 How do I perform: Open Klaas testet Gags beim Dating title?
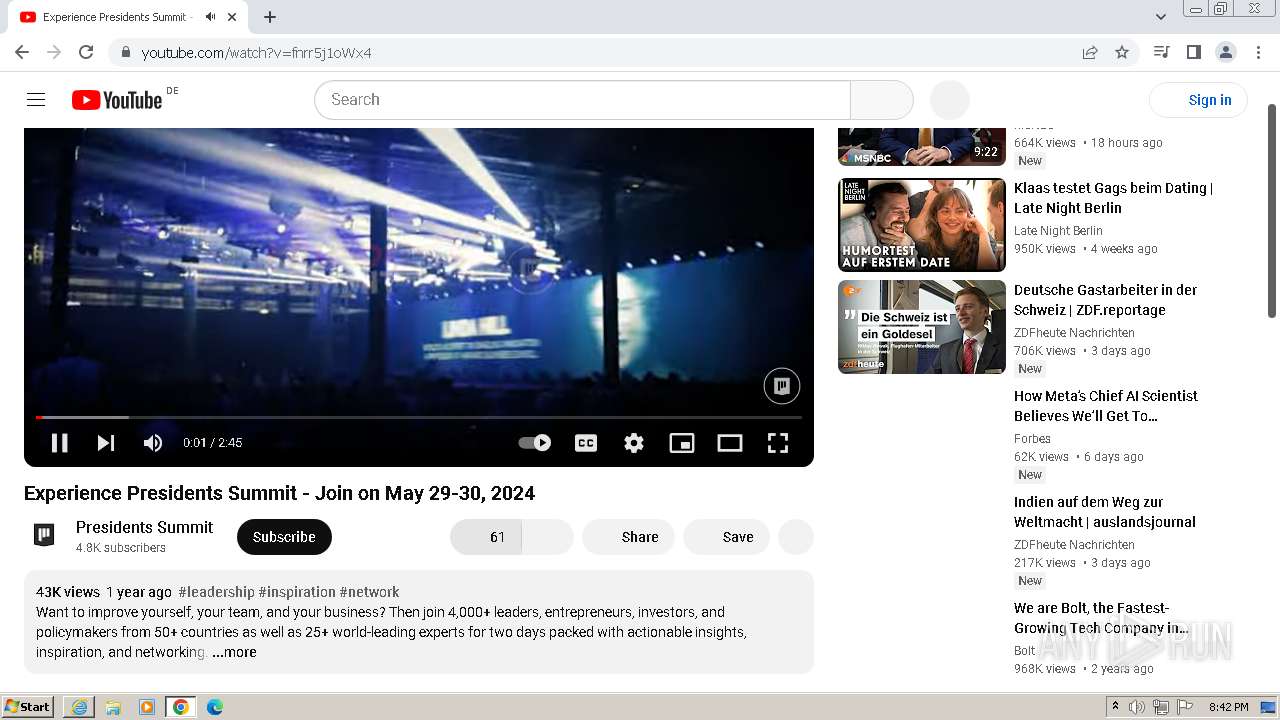pos(1113,198)
